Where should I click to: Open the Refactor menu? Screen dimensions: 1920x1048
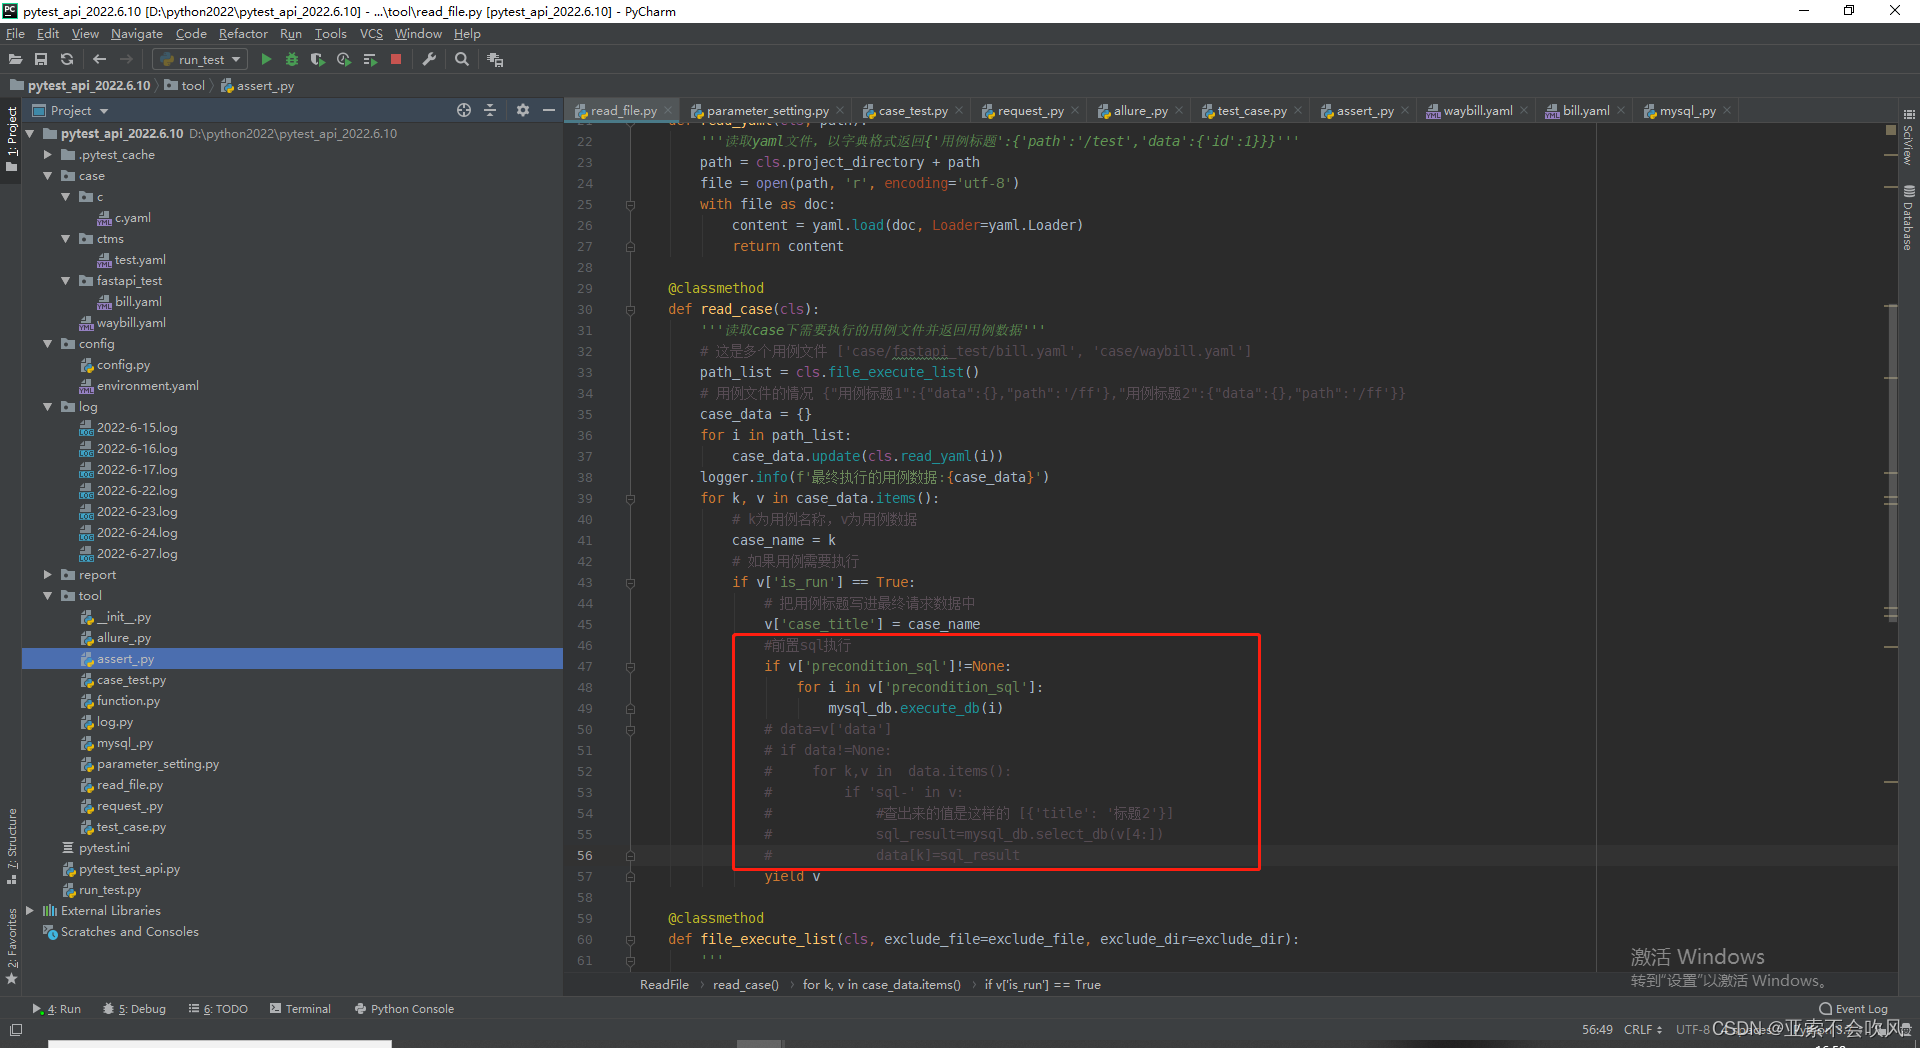point(243,34)
